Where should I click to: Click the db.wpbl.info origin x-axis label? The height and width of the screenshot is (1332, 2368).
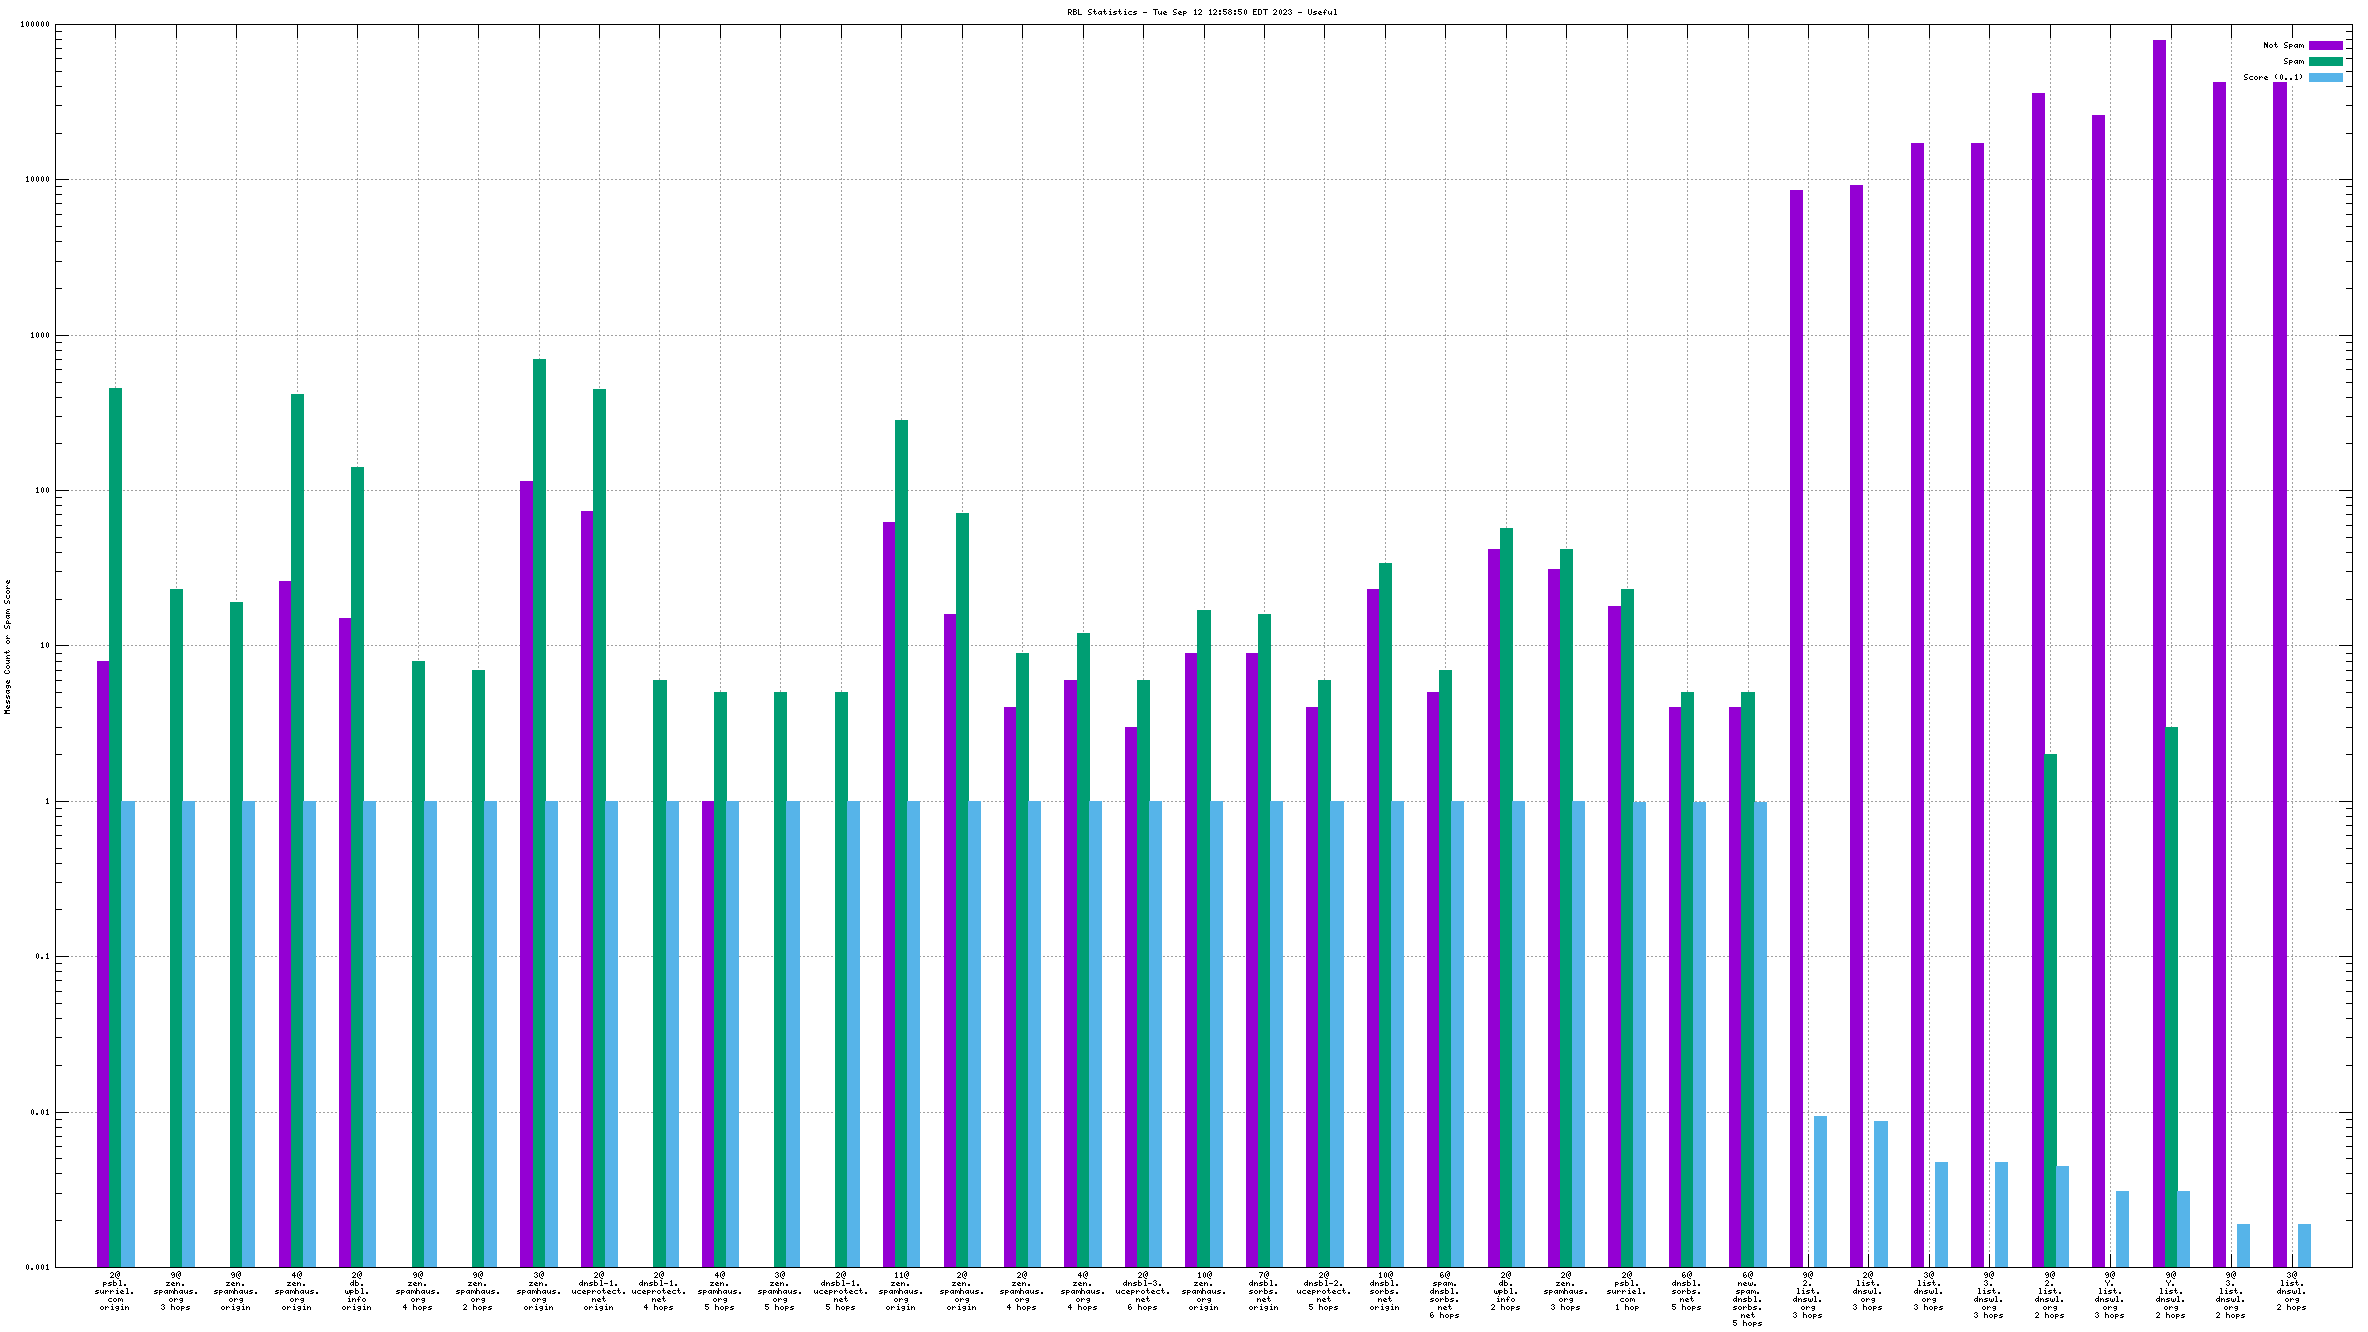(x=357, y=1291)
